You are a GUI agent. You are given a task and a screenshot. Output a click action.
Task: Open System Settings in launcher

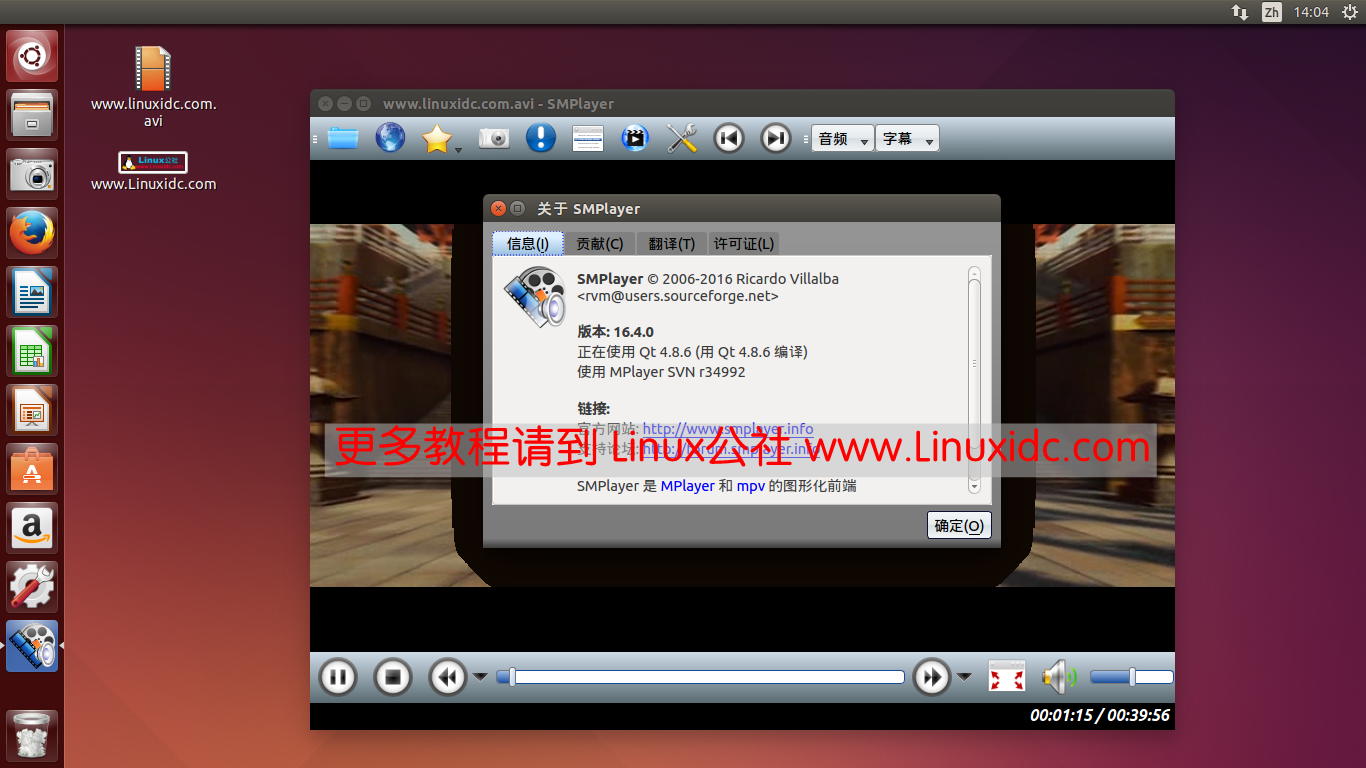coord(32,587)
